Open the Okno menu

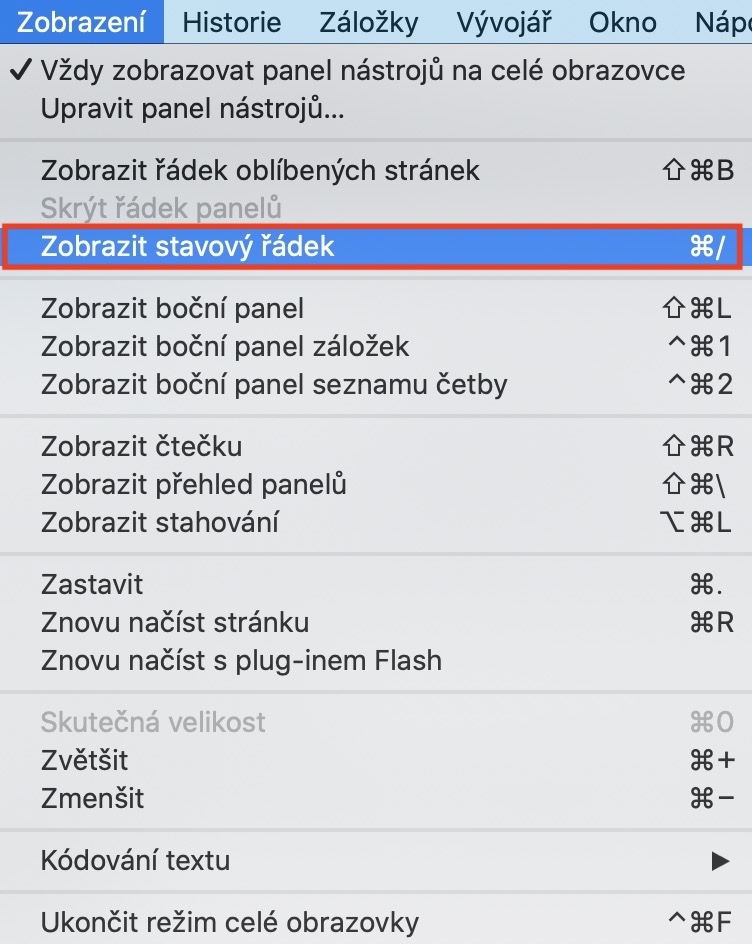point(622,22)
